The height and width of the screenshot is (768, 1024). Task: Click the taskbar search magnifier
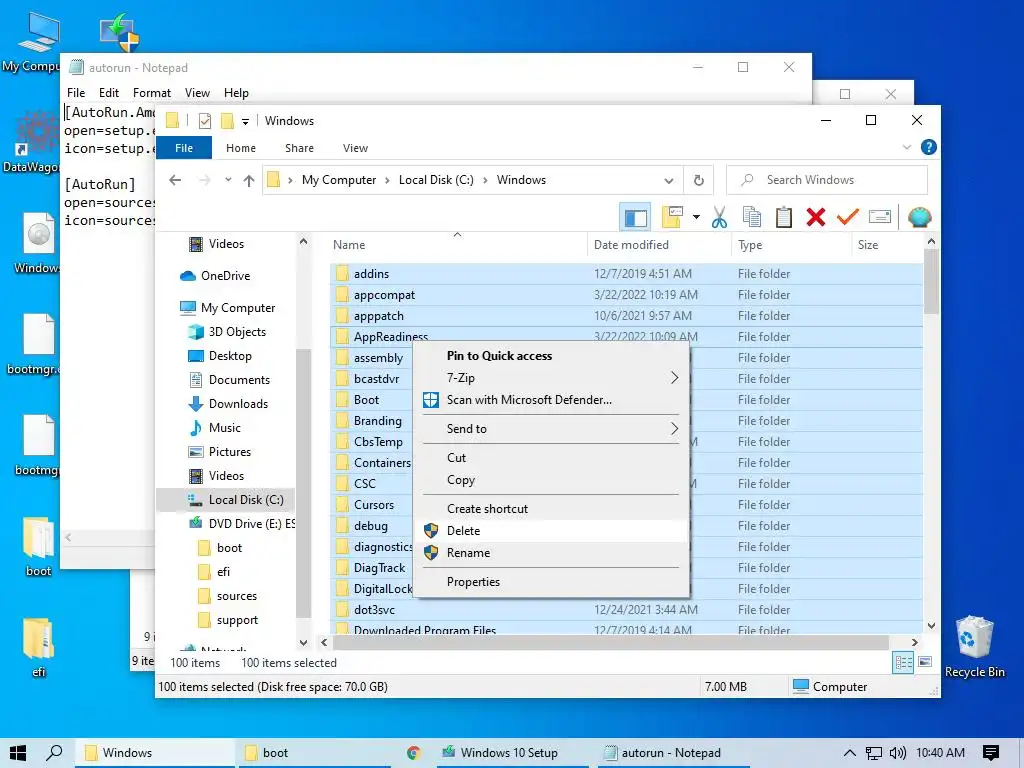(54, 753)
